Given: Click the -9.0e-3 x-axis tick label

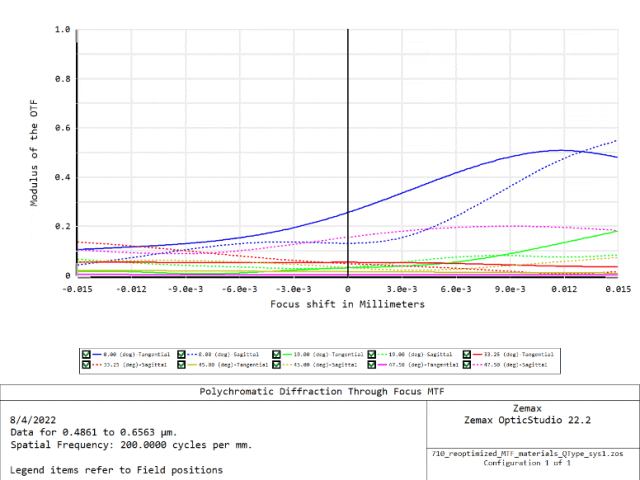Looking at the screenshot, I should click(x=185, y=289).
